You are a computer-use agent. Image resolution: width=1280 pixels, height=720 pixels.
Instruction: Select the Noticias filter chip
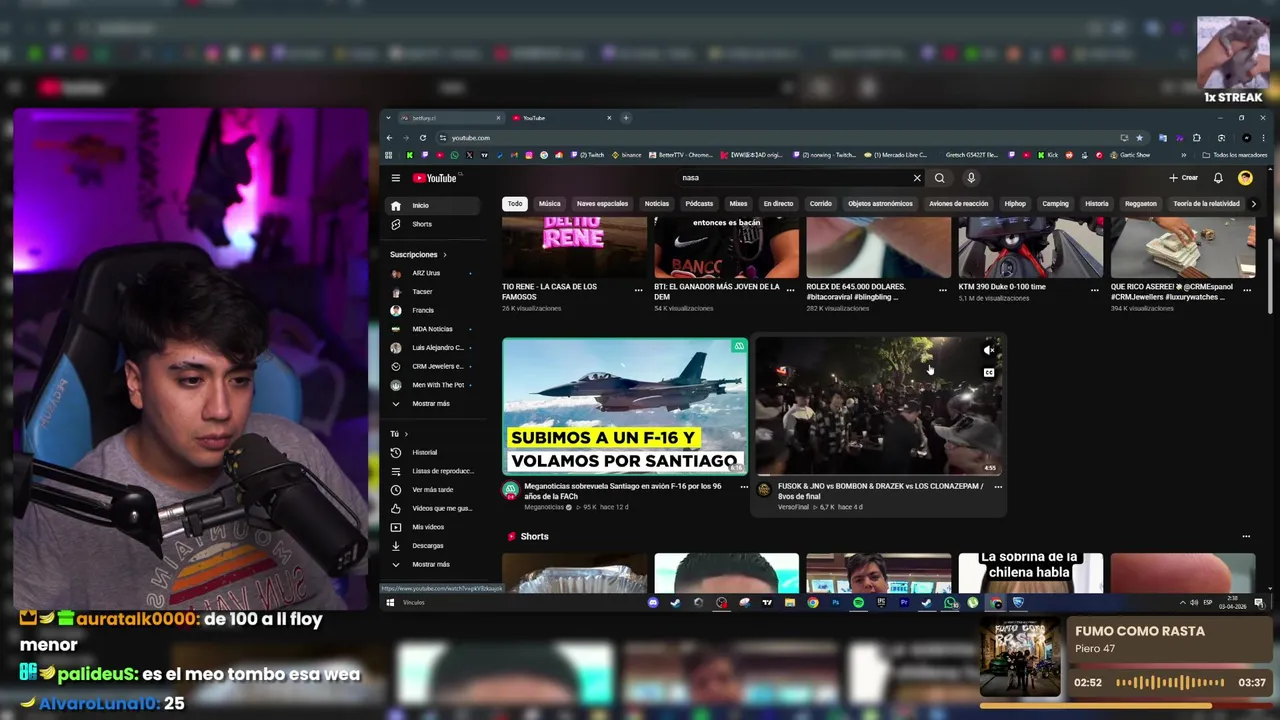point(657,204)
